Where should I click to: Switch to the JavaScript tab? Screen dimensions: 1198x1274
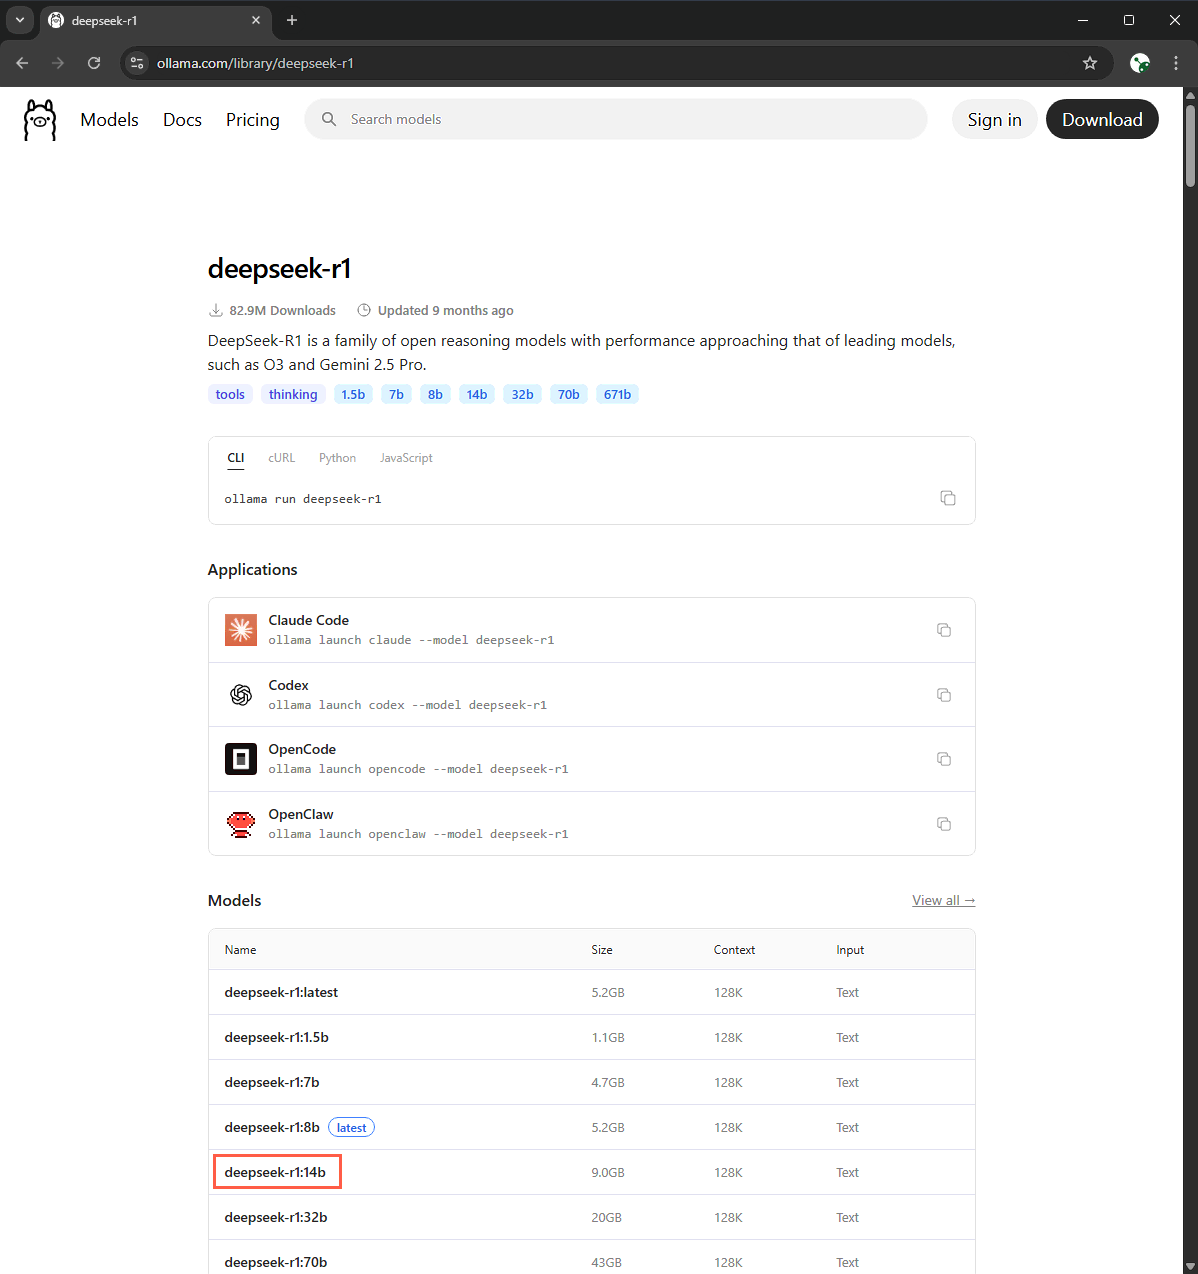pyautogui.click(x=406, y=458)
